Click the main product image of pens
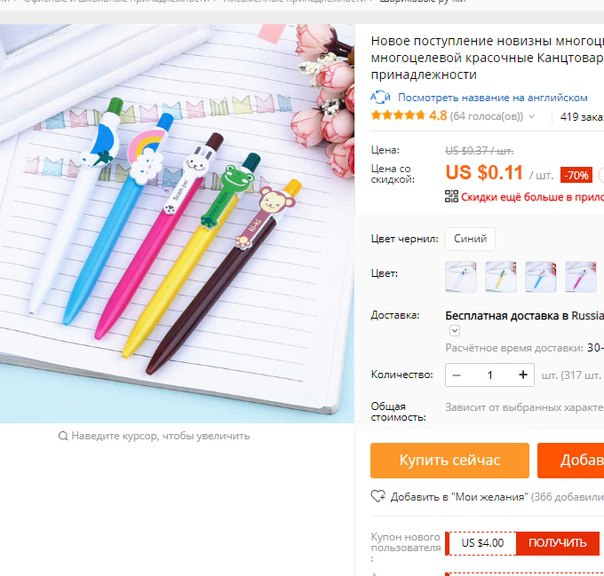Screen dimensions: 604x576 [177, 223]
